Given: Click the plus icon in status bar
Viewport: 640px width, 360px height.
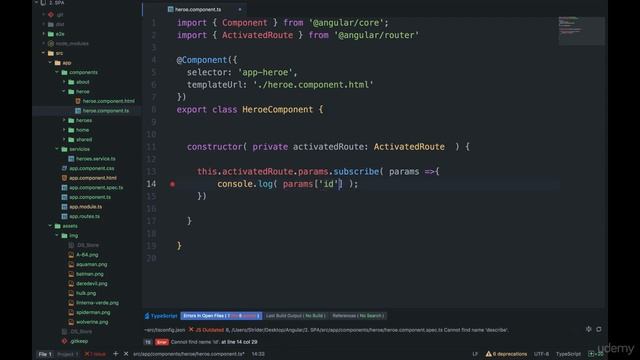Looking at the screenshot, I should (116, 353).
